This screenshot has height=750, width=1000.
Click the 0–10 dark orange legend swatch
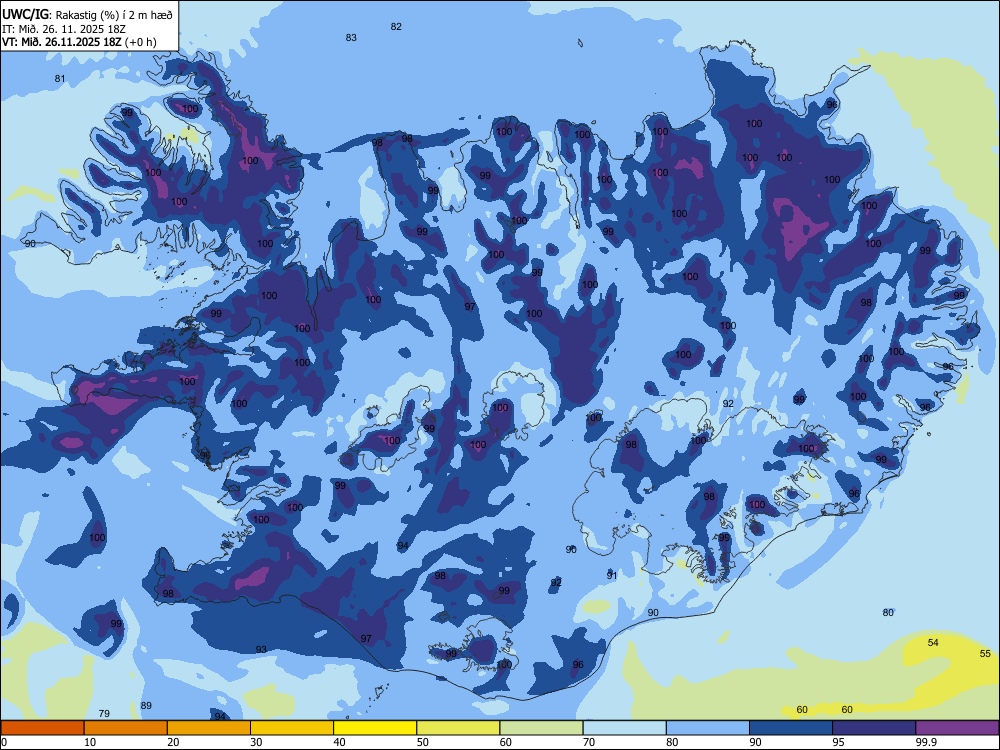point(42,728)
